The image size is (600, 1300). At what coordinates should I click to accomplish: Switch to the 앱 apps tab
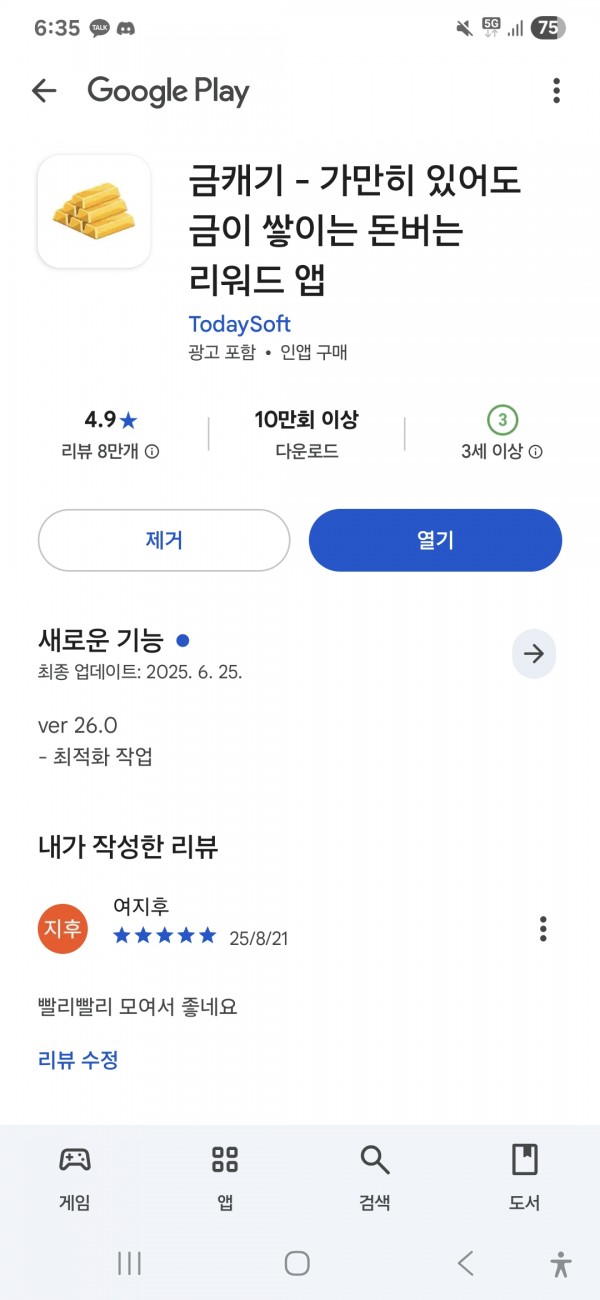[225, 1178]
